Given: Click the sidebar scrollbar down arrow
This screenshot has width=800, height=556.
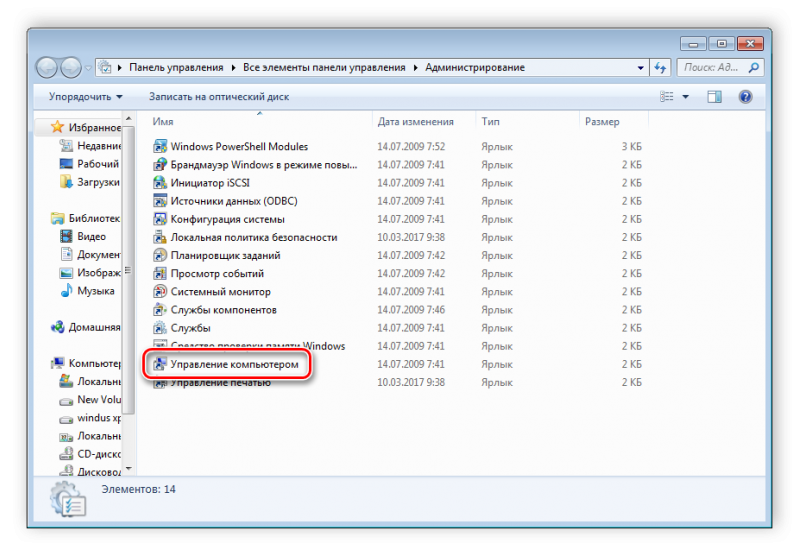Looking at the screenshot, I should pyautogui.click(x=129, y=468).
